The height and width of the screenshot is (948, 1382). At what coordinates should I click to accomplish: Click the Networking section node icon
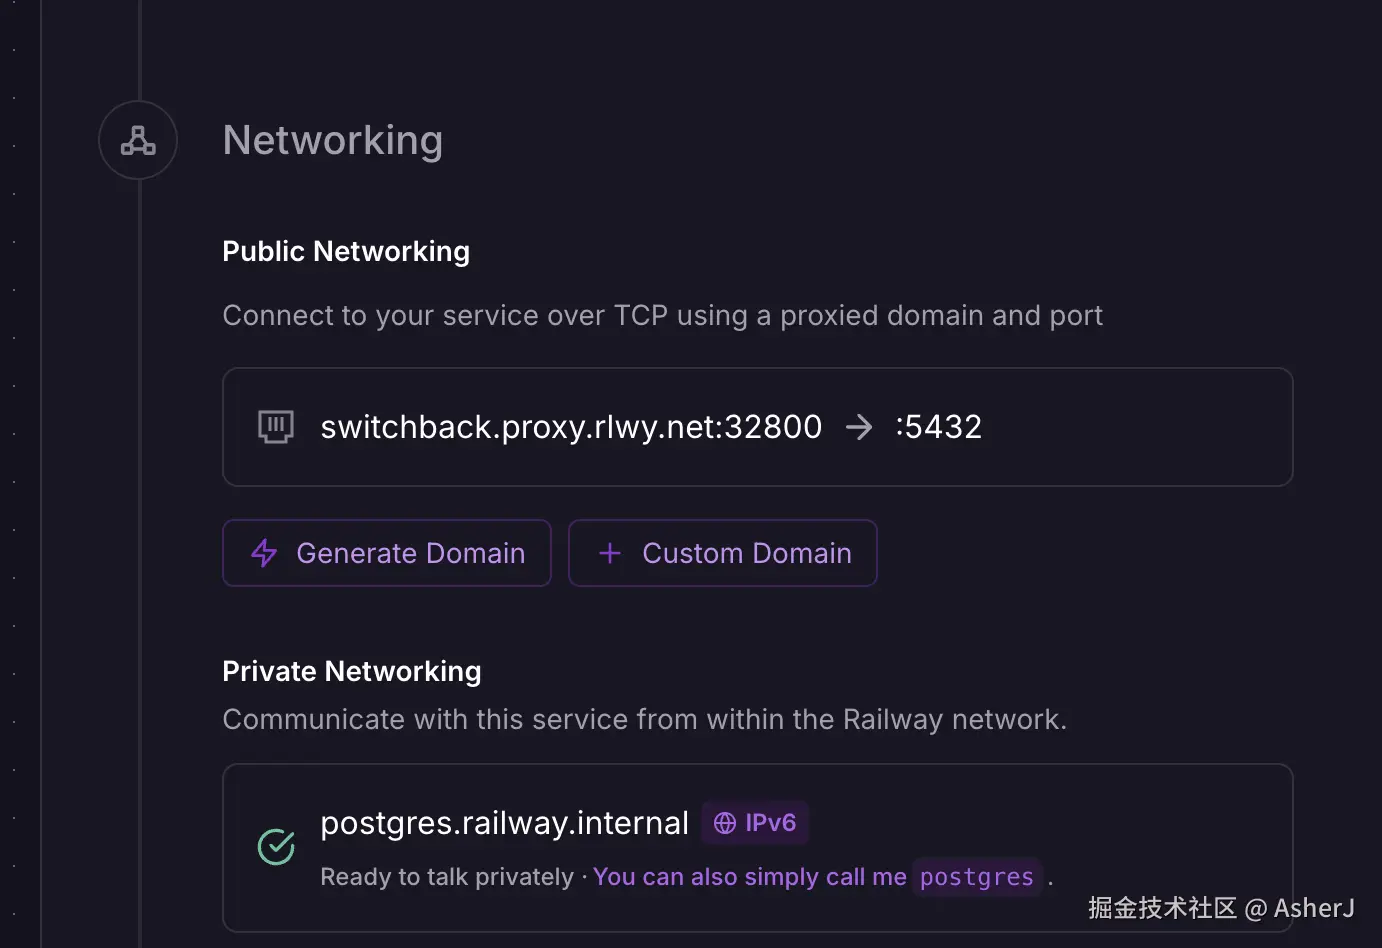click(138, 141)
